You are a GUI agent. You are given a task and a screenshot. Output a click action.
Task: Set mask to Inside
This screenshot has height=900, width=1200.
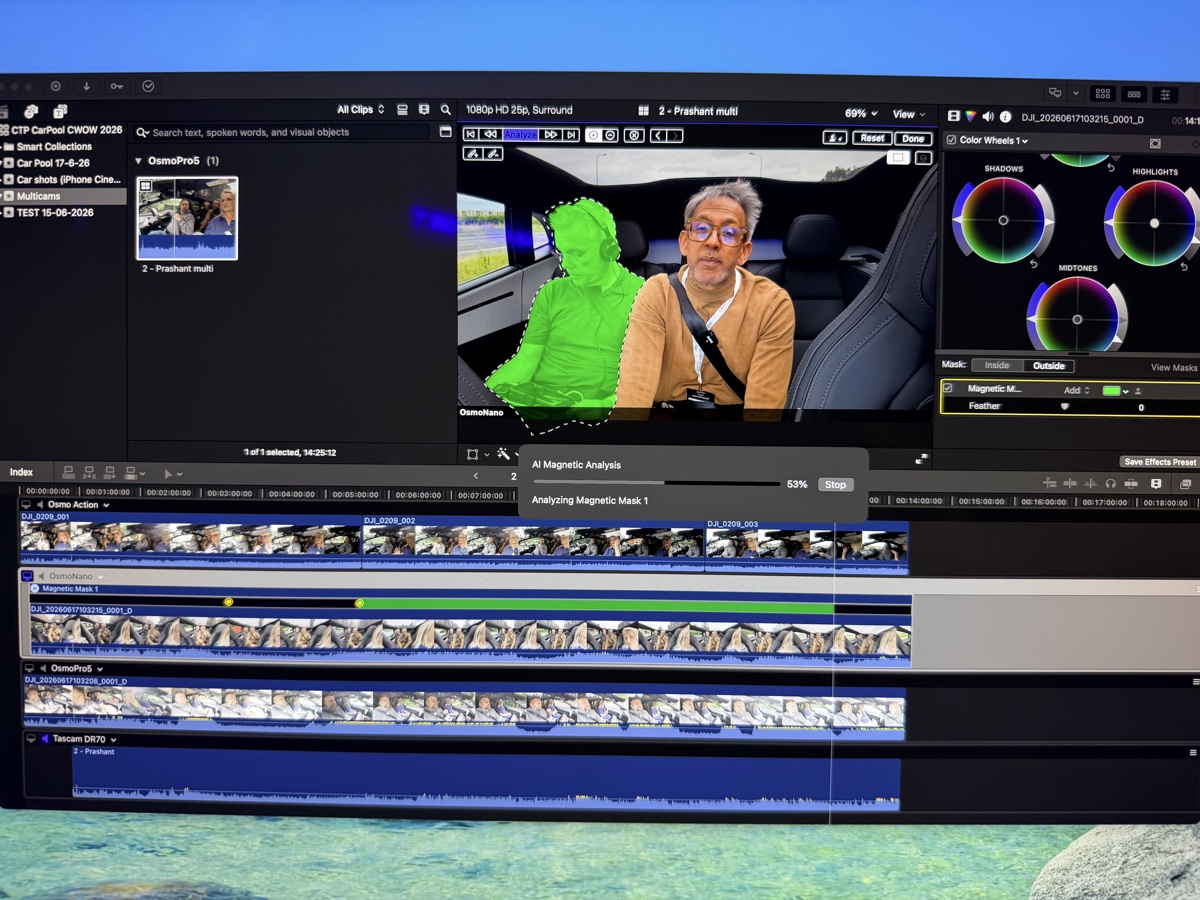(x=997, y=365)
